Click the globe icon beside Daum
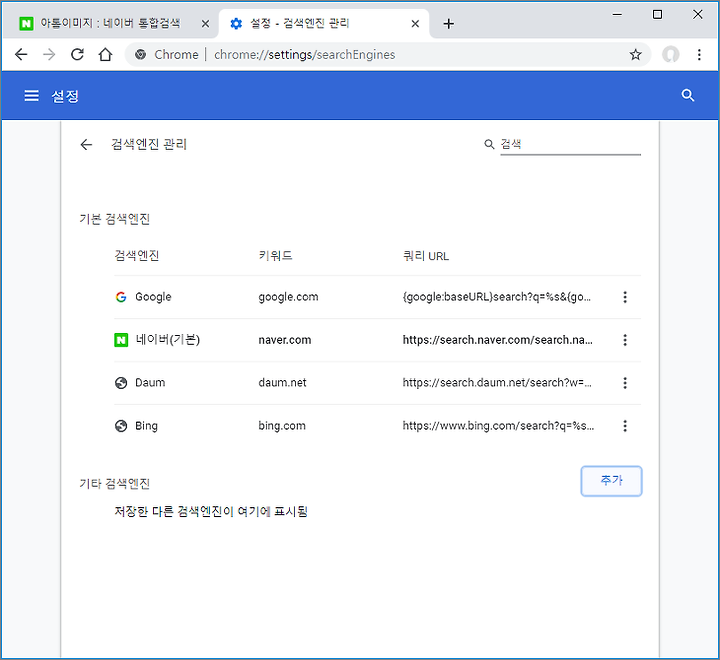The width and height of the screenshot is (720, 660). pyautogui.click(x=121, y=383)
